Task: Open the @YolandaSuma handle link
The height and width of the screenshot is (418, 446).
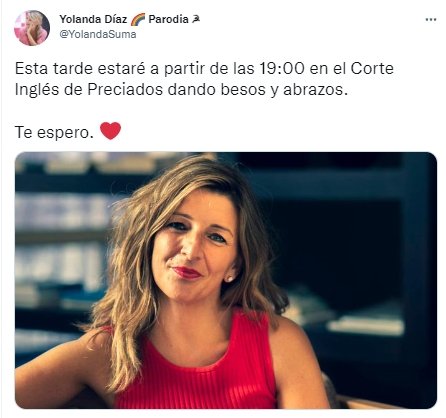Action: click(x=98, y=34)
